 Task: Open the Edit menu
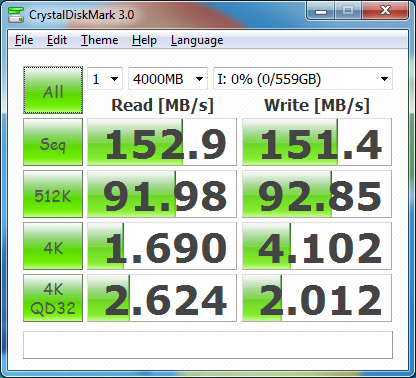(57, 40)
